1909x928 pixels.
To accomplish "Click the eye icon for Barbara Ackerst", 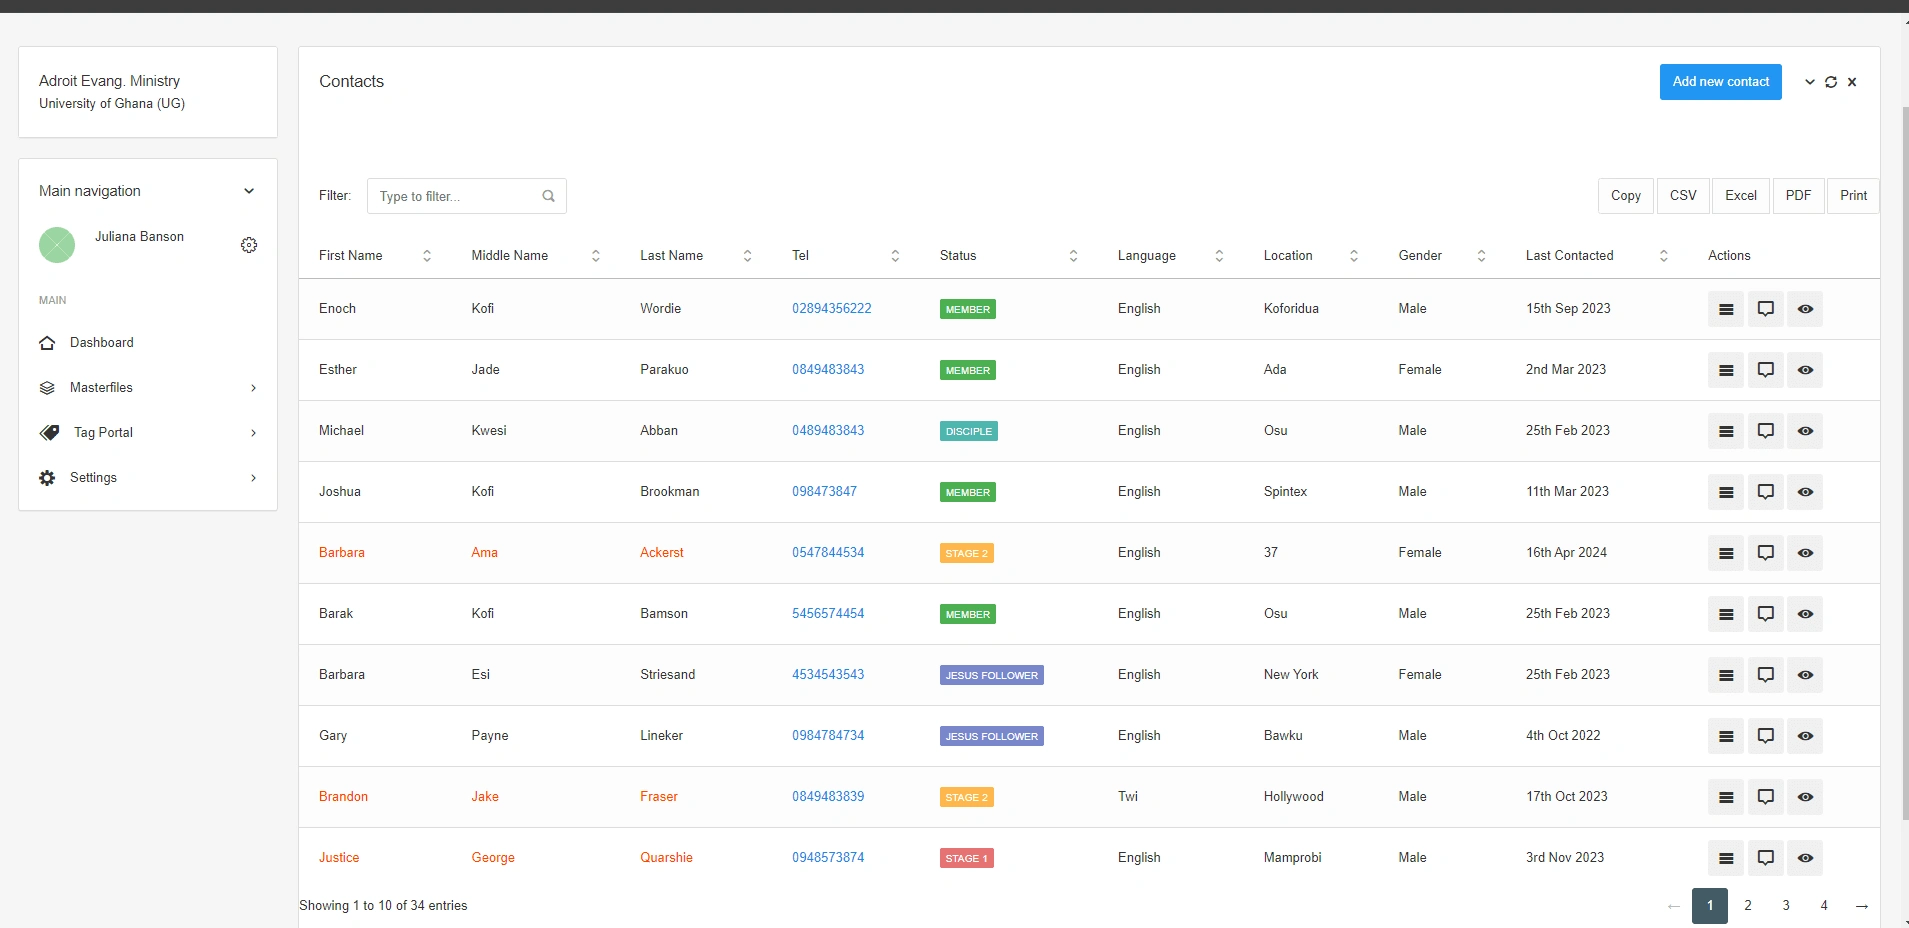I will 1805,553.
